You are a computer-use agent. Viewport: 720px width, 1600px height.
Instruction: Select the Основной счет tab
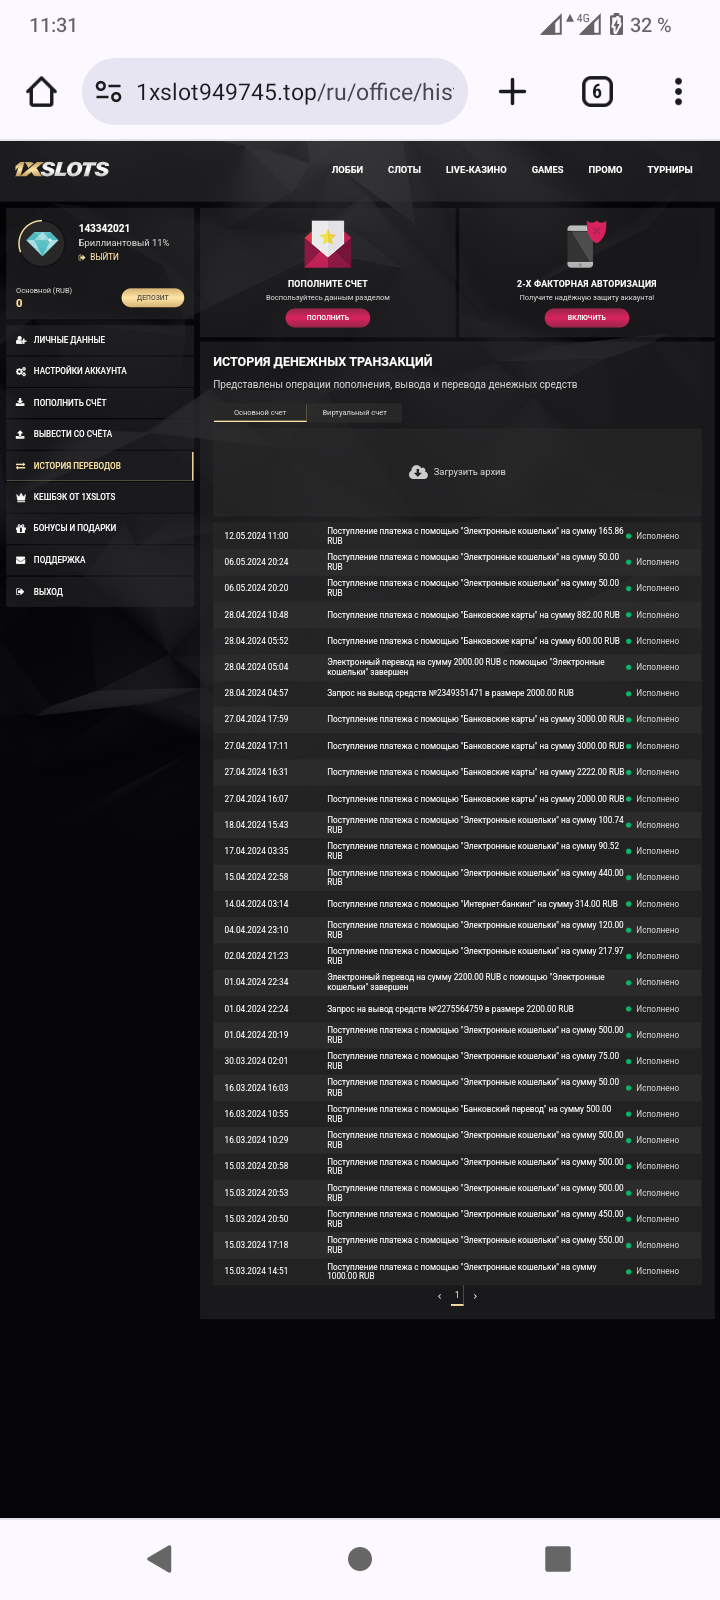click(x=260, y=412)
